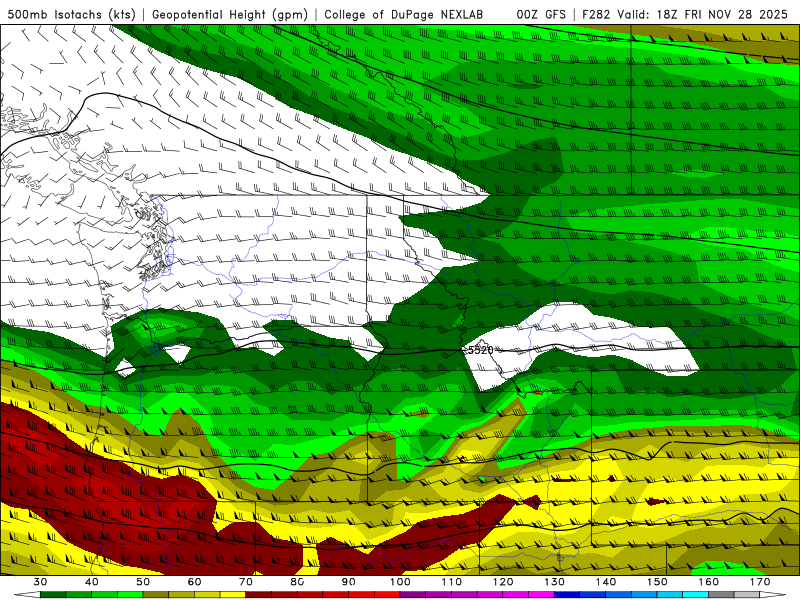This screenshot has height=600, width=800.
Task: Click the '500mb Isotachs (kts)' title text
Action: (71, 14)
